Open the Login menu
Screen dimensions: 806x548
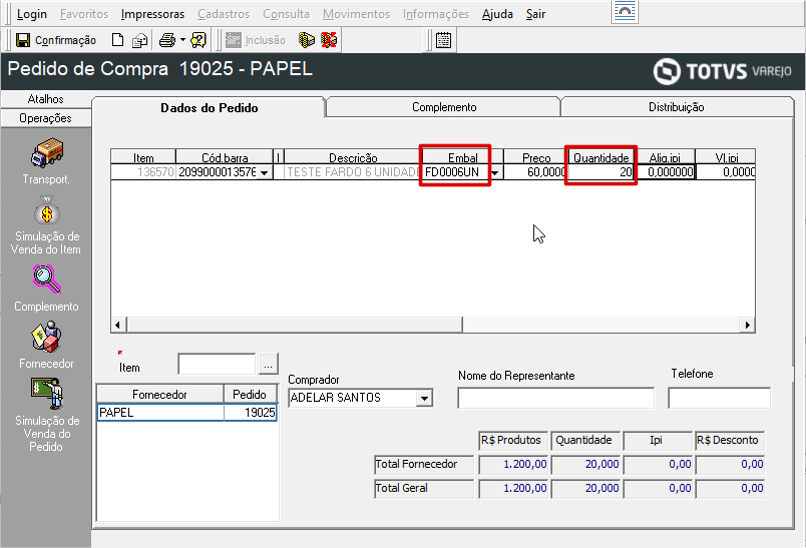pos(32,14)
